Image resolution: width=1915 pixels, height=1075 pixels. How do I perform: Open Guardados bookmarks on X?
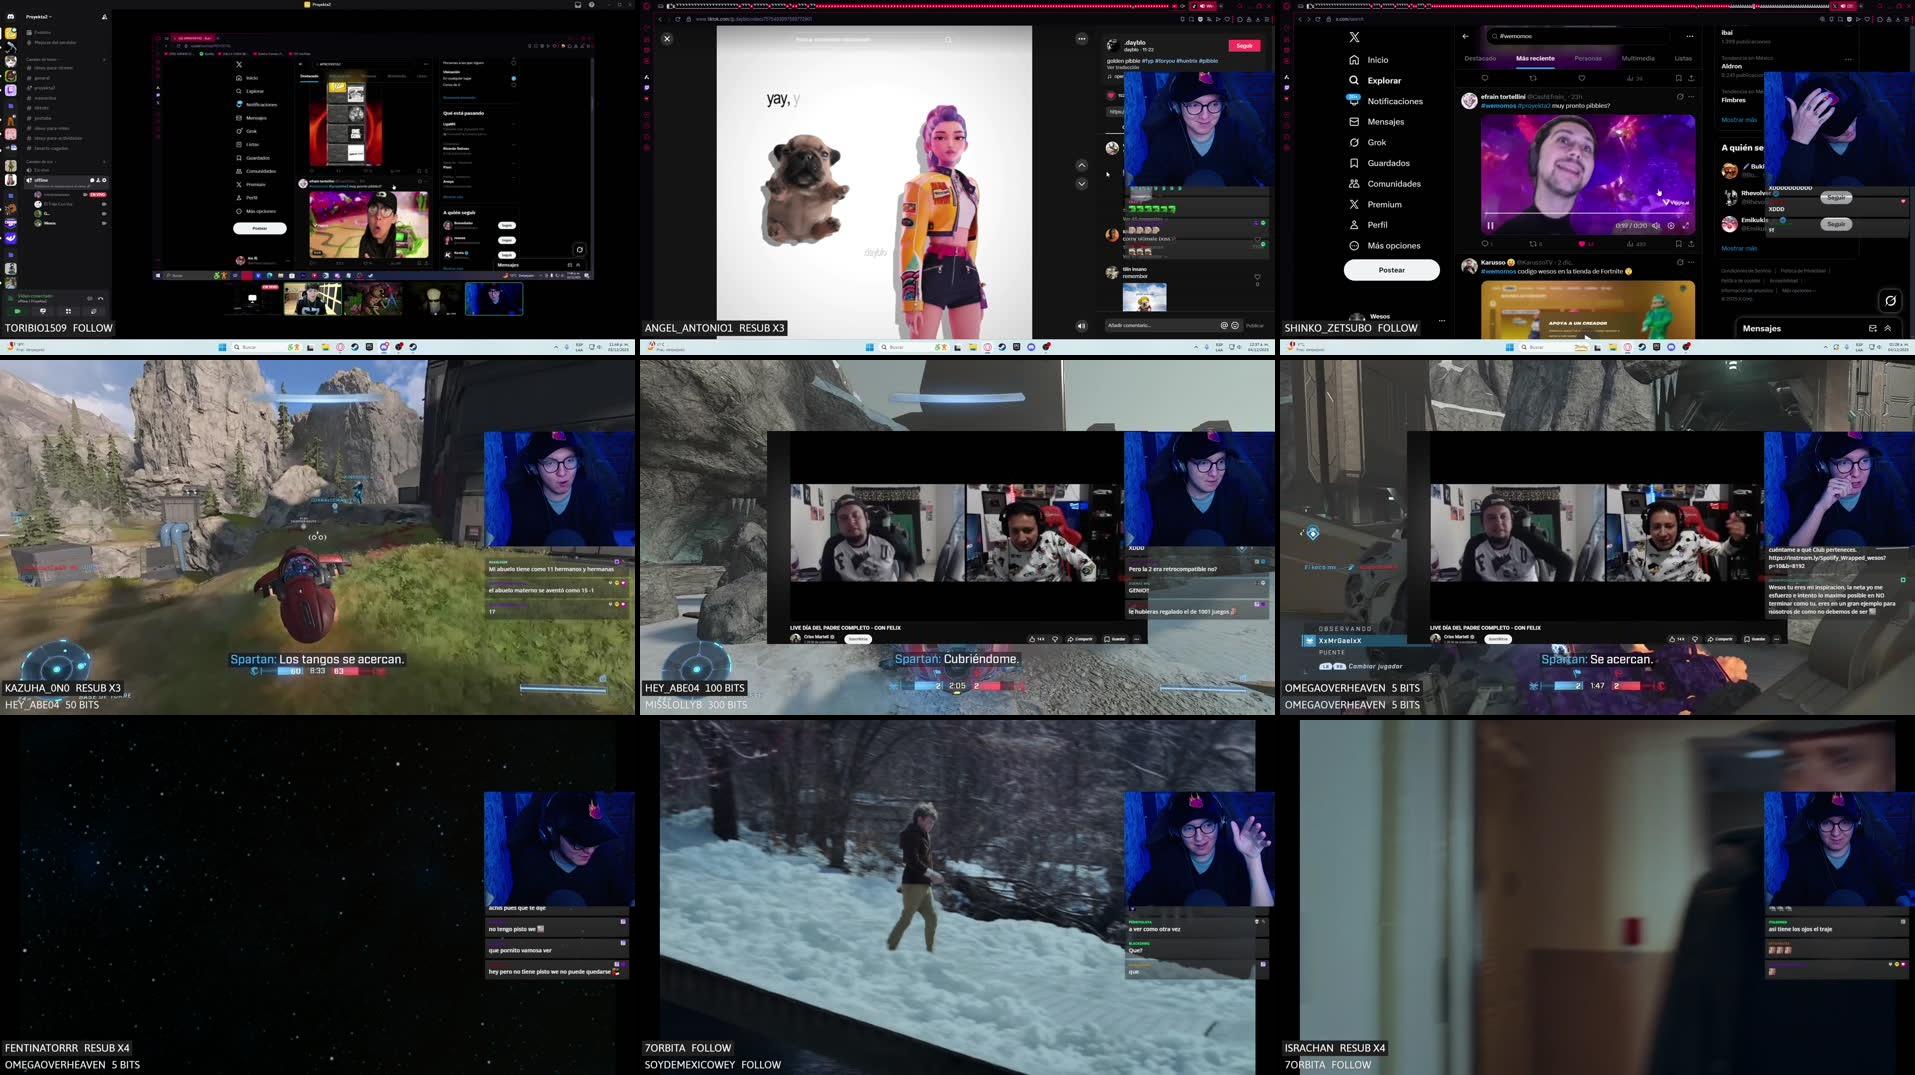pos(1388,162)
